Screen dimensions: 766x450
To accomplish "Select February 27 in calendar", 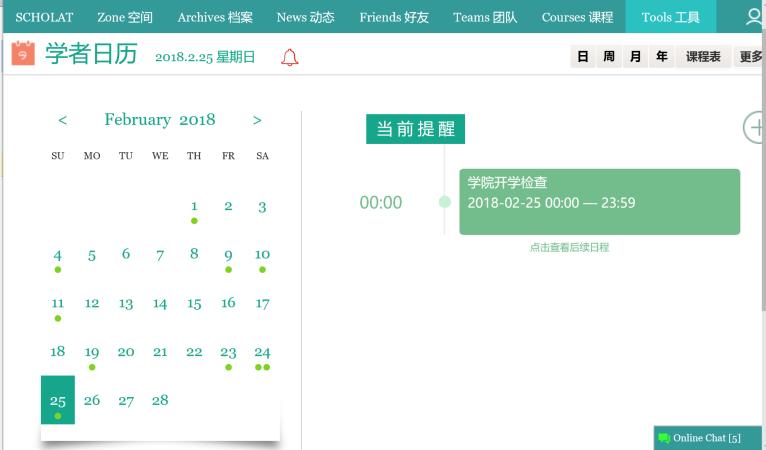I will (x=126, y=401).
